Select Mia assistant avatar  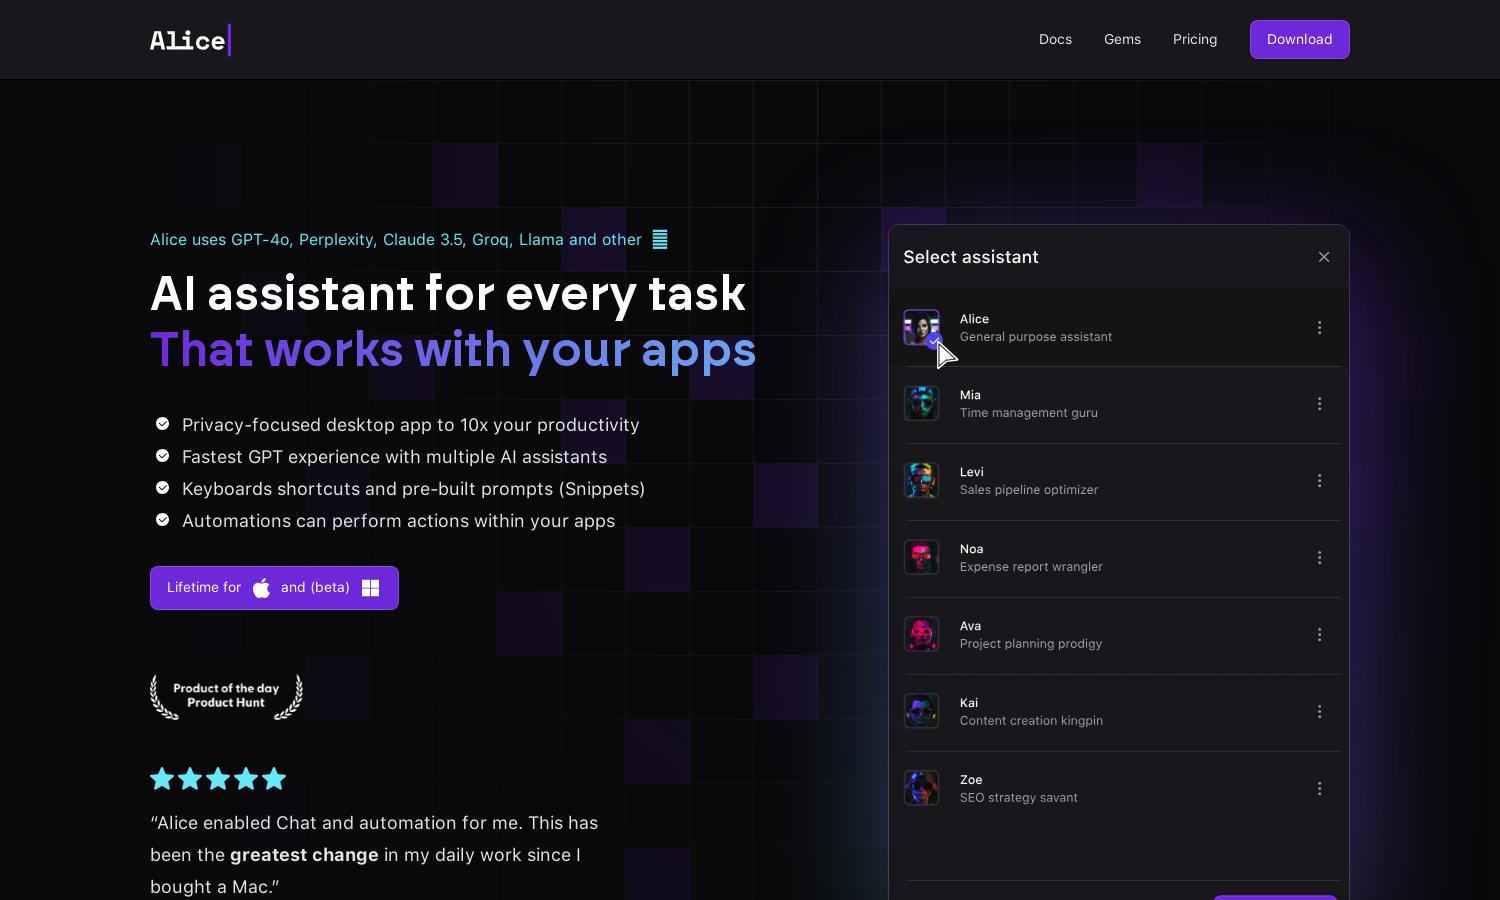click(x=921, y=404)
